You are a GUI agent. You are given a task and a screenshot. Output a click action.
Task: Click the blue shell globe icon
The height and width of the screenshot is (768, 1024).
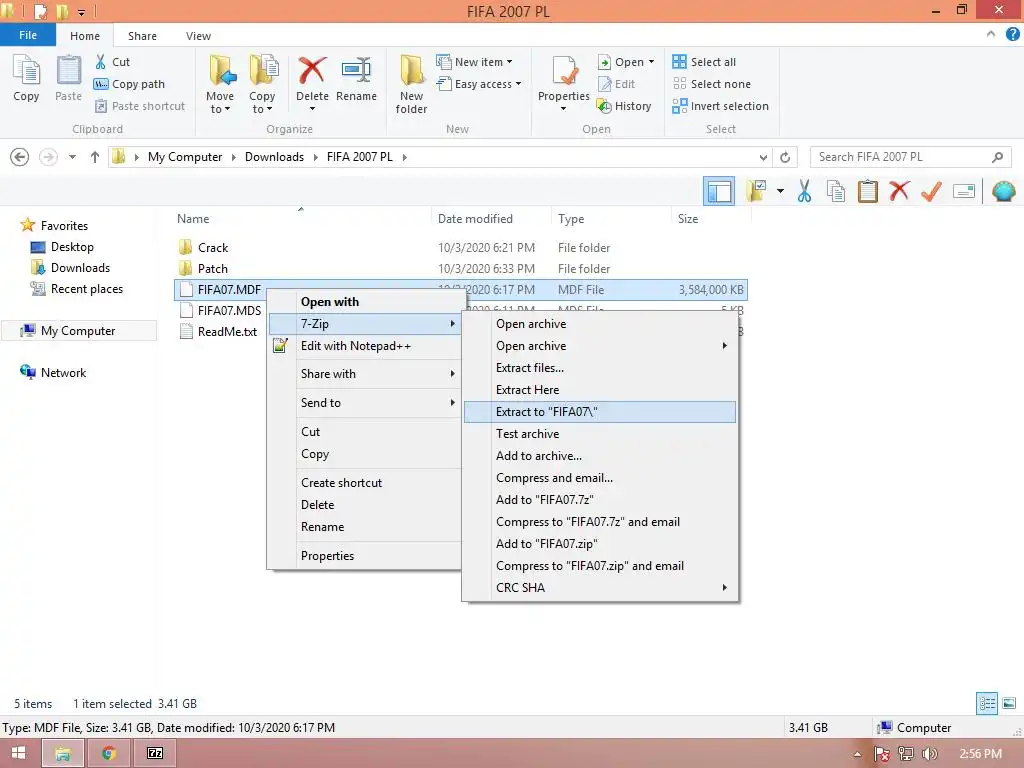point(1004,191)
